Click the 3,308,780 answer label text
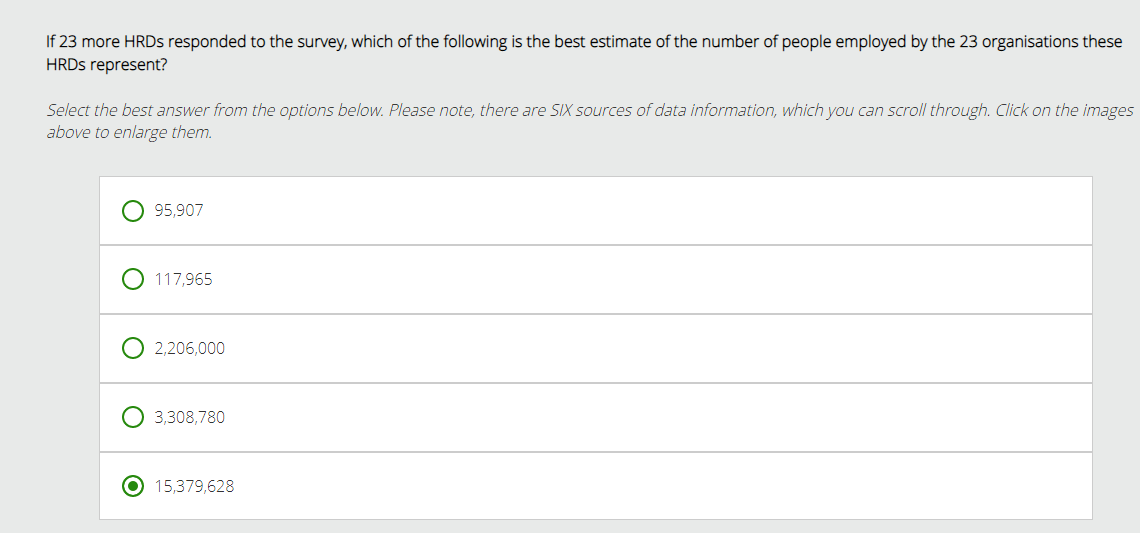 [x=189, y=418]
